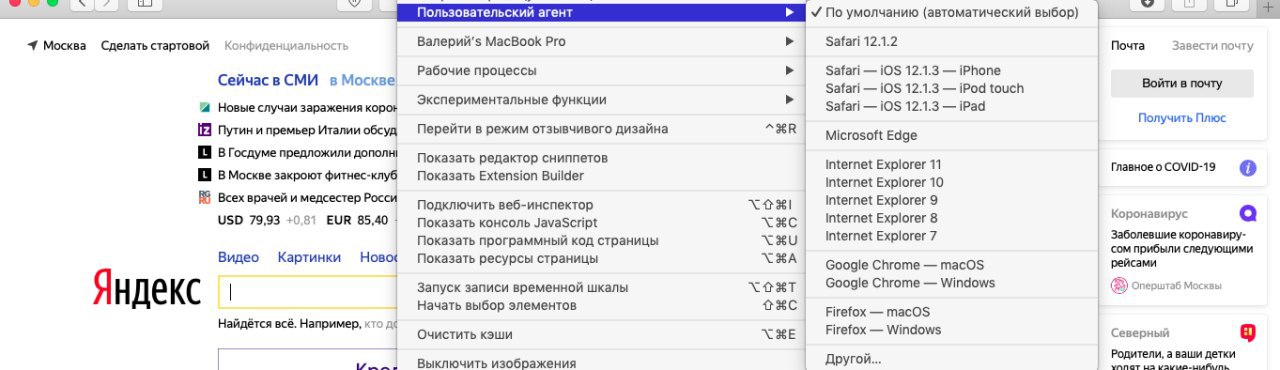Select Safari iOS 12.1.3 iPhone user agent

click(951, 71)
